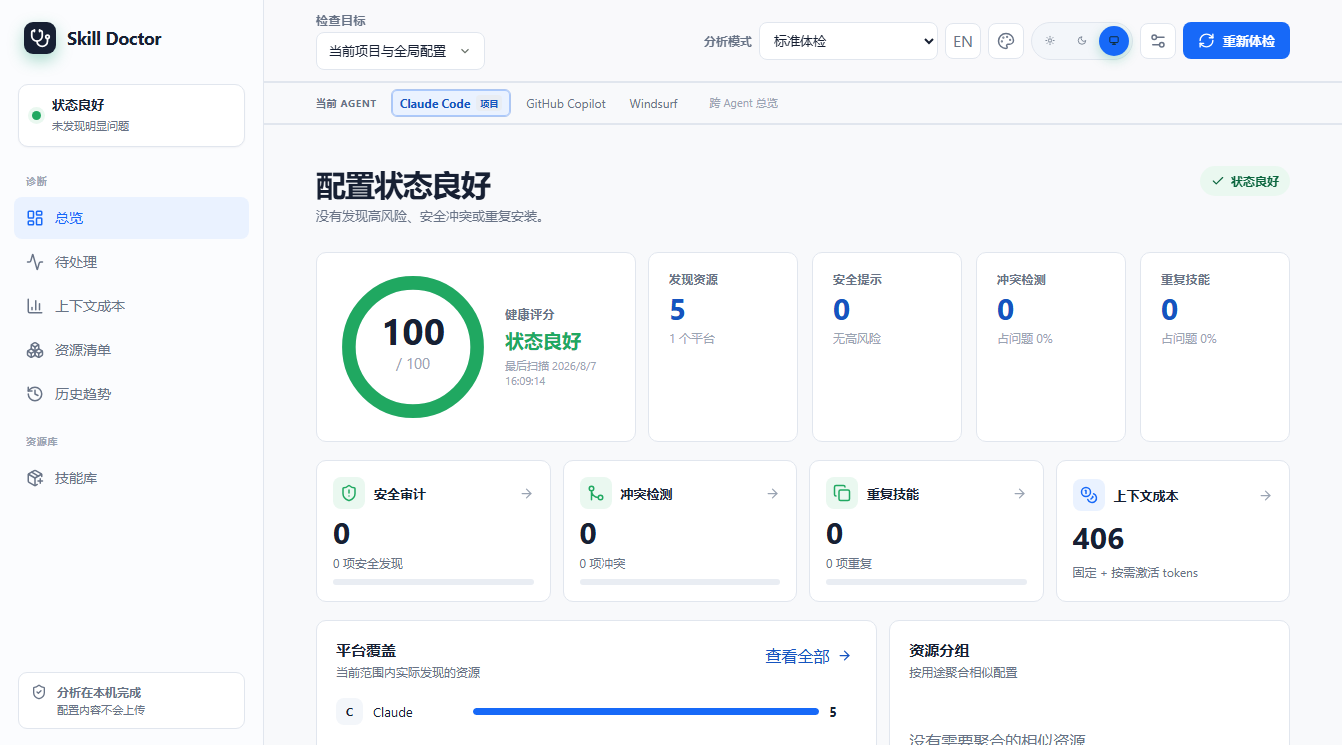Click the health score ring showing 100
Image resolution: width=1342 pixels, height=745 pixels.
413,347
